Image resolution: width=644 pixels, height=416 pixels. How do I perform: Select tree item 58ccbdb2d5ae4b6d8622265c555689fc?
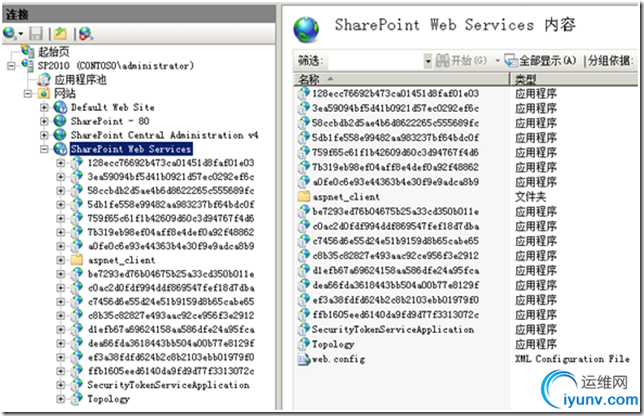tap(171, 191)
